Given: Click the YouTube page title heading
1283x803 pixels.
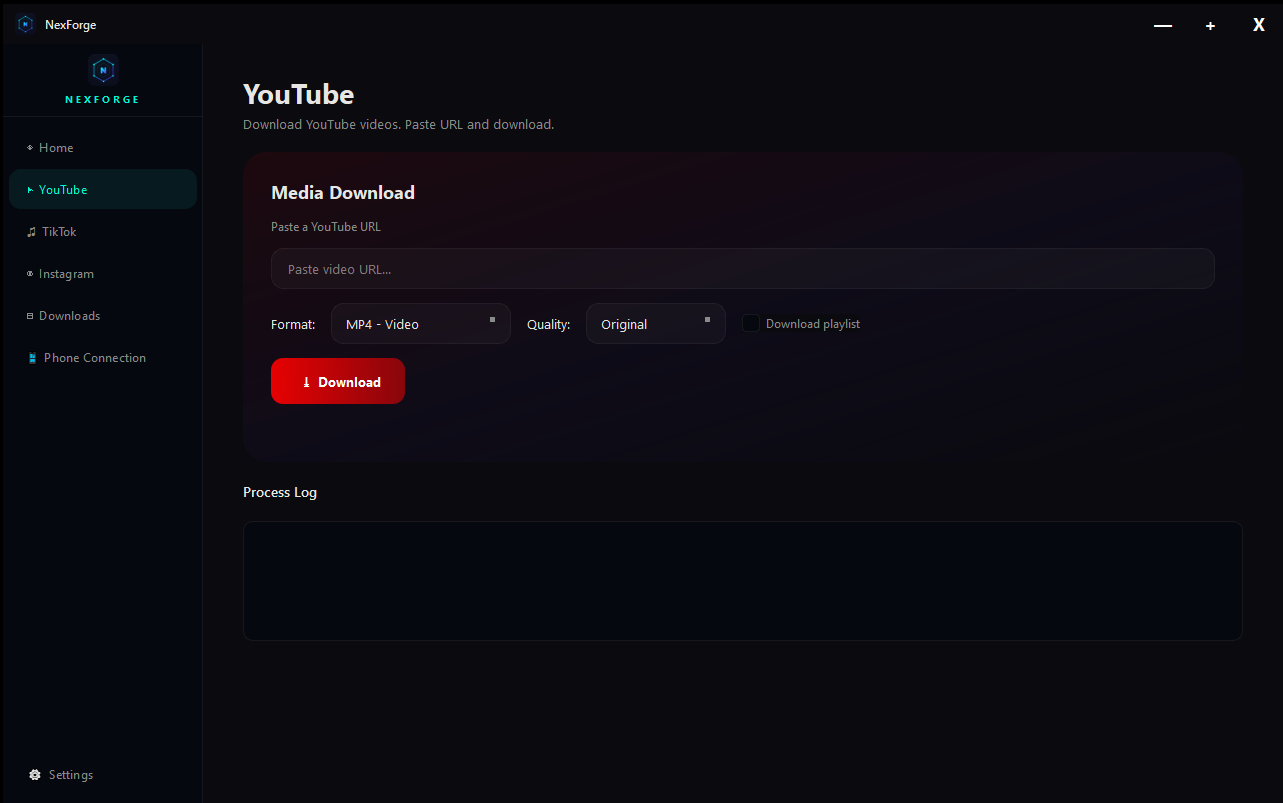Looking at the screenshot, I should pos(299,95).
